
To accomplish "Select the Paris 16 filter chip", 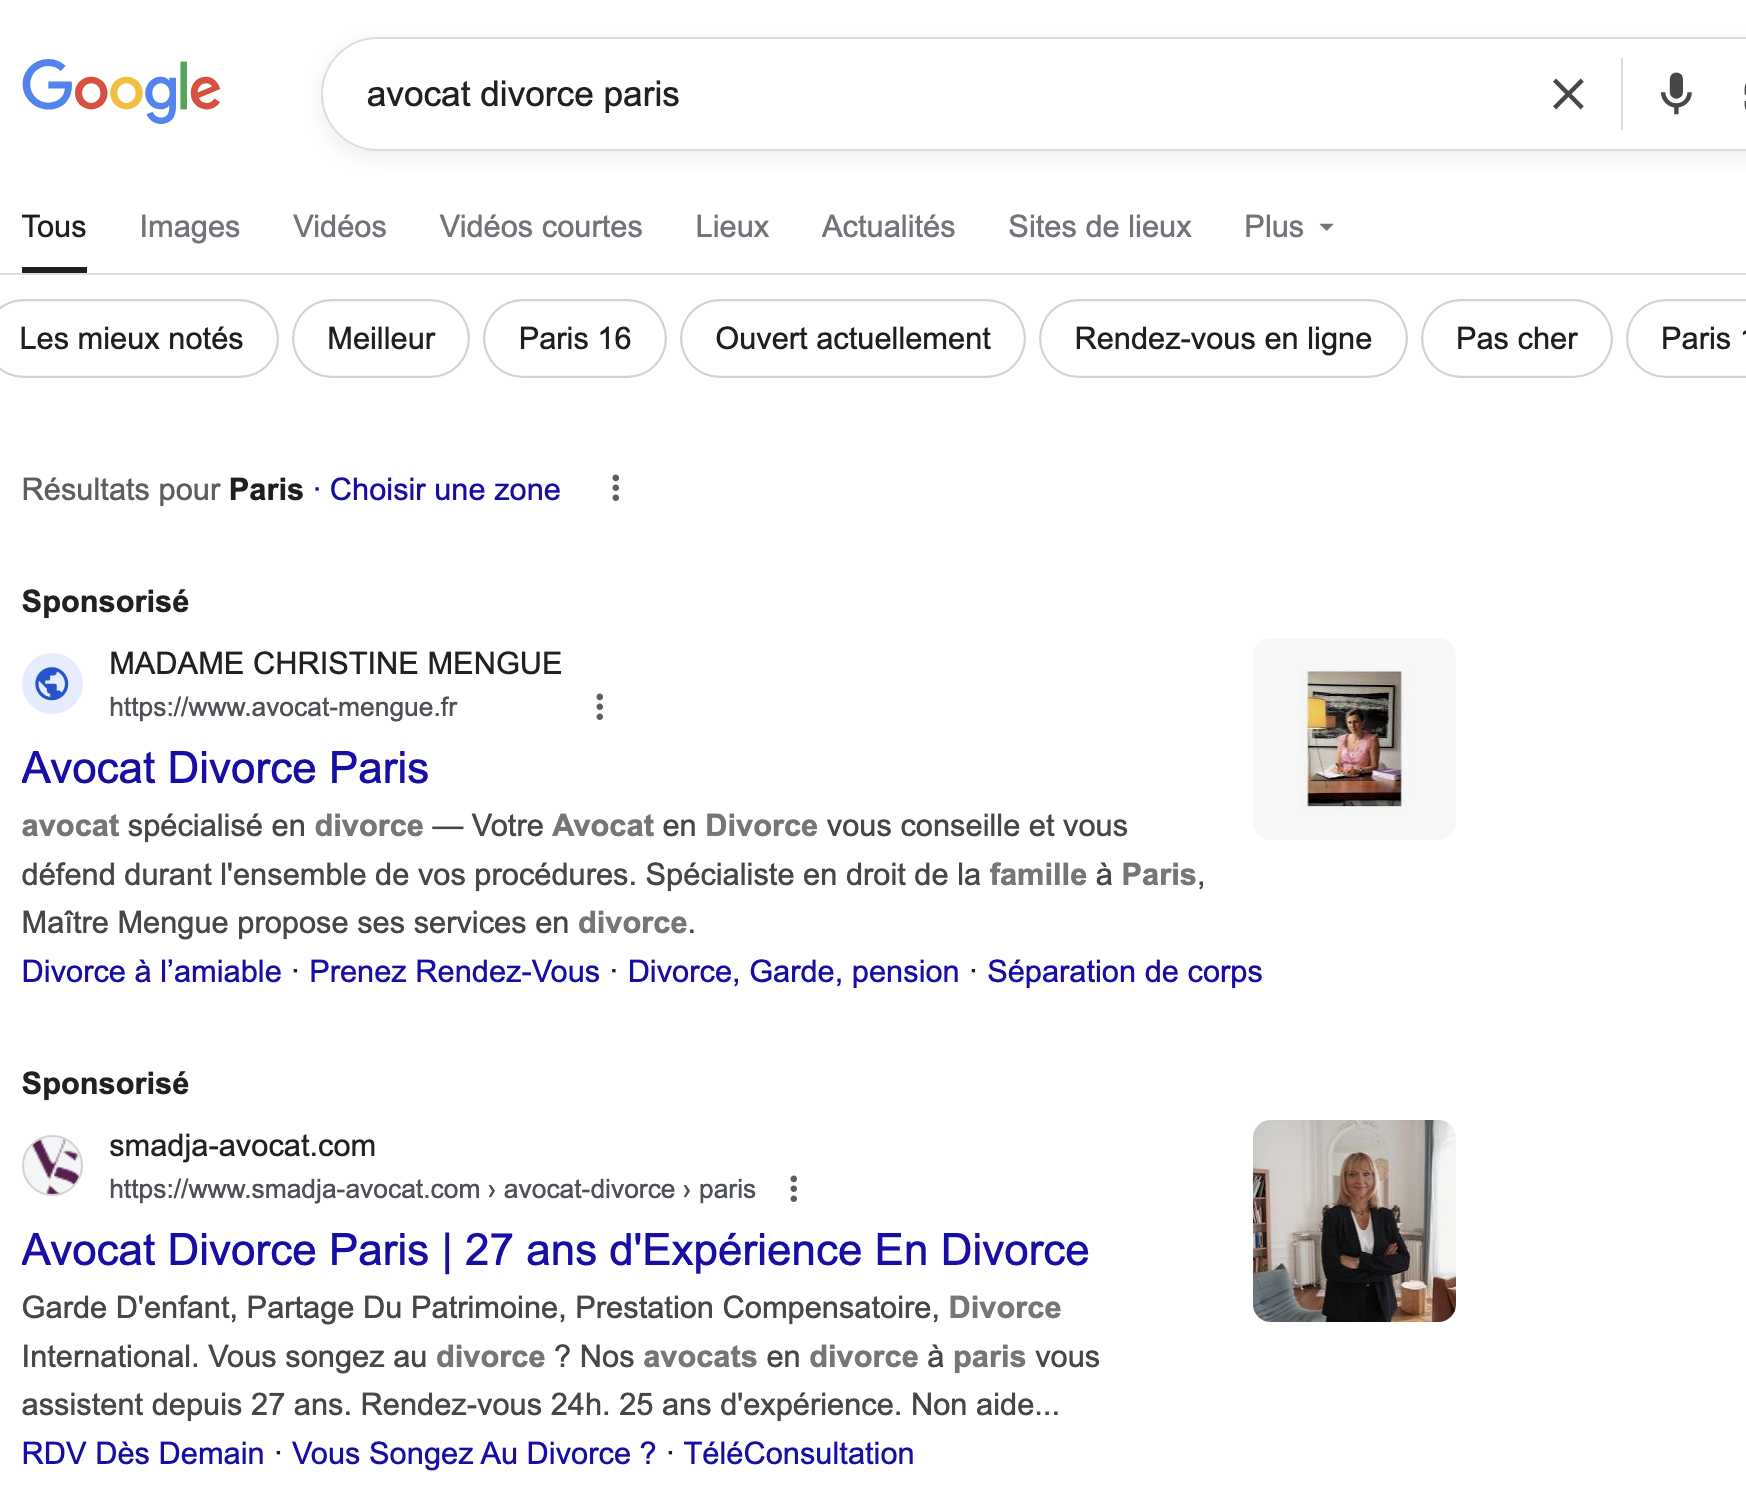I will [575, 339].
